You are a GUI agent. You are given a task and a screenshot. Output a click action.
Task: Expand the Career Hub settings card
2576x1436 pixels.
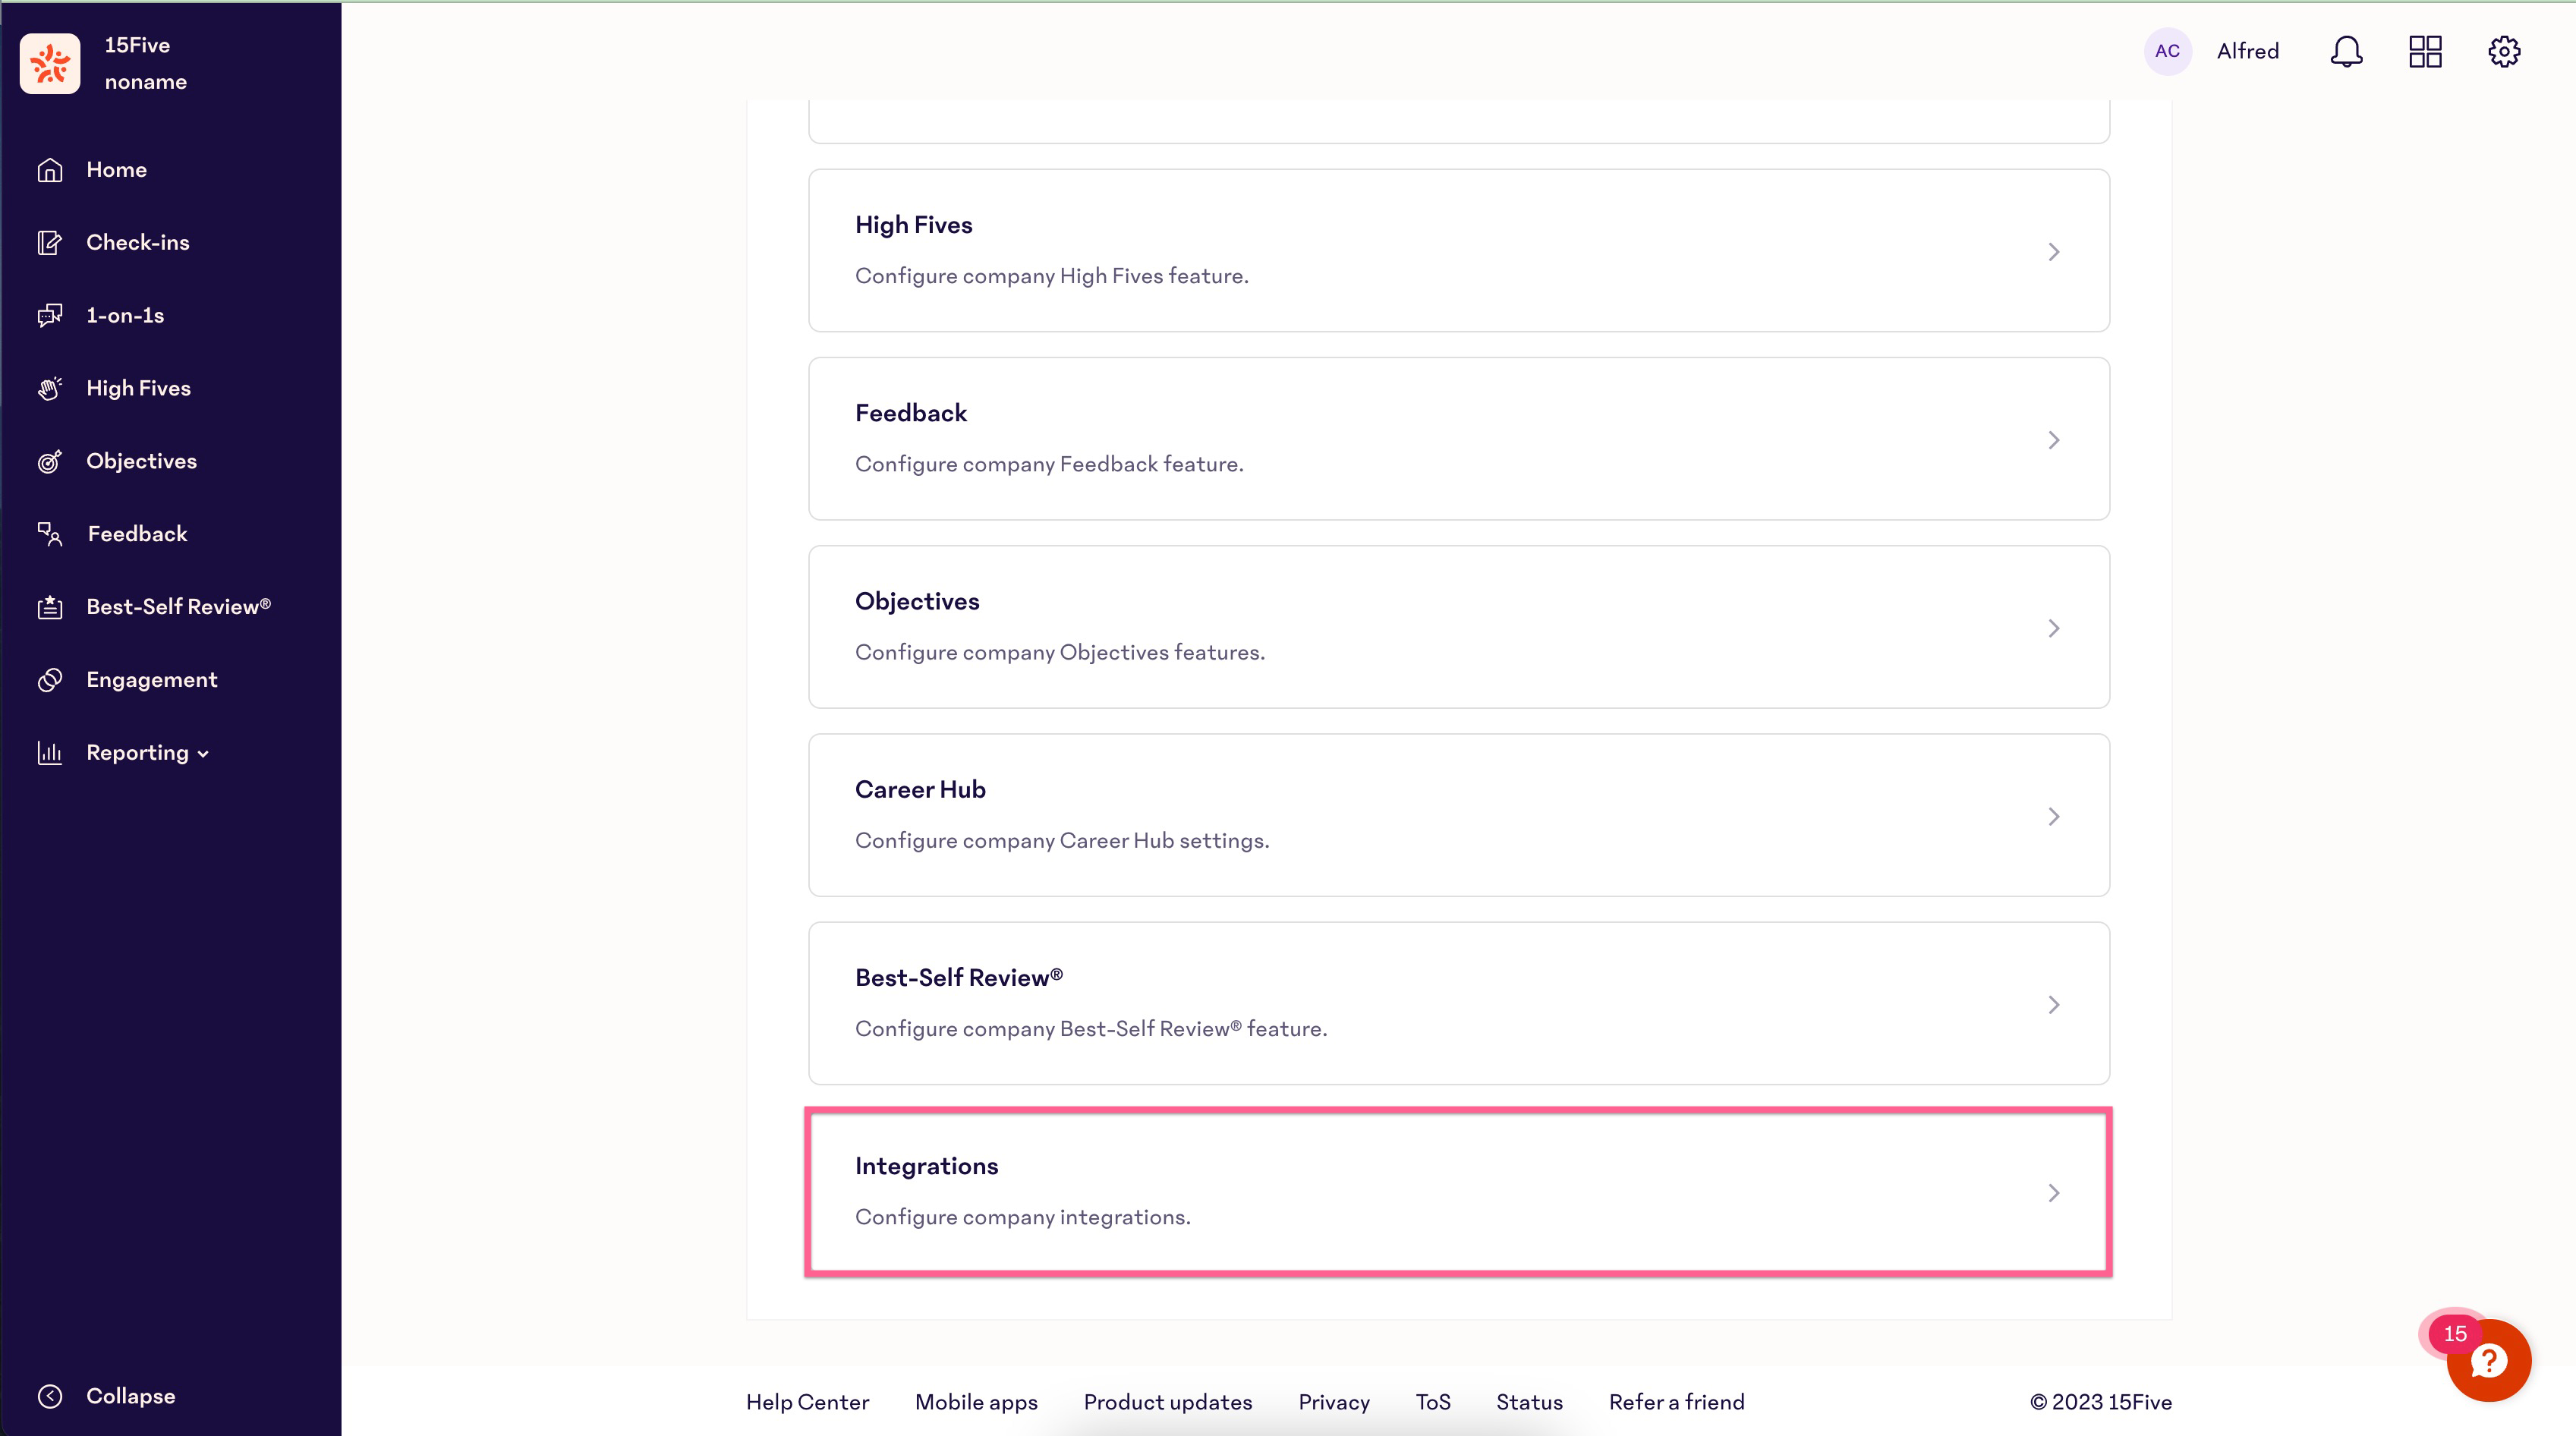(1458, 815)
